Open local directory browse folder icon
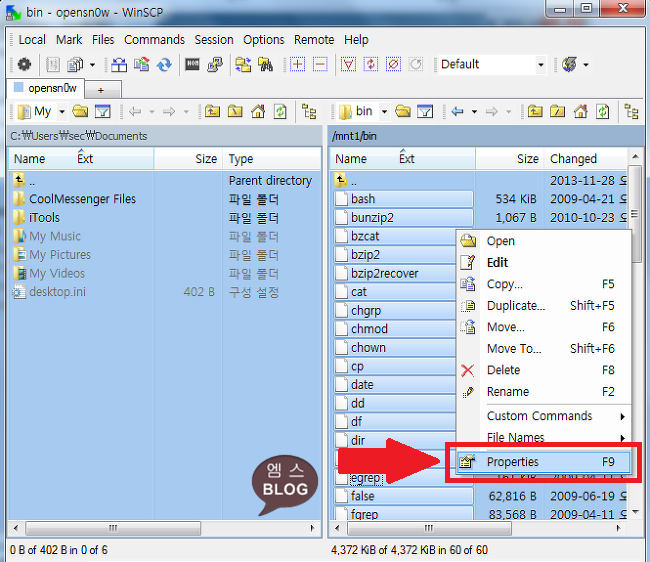650x562 pixels. click(x=80, y=111)
